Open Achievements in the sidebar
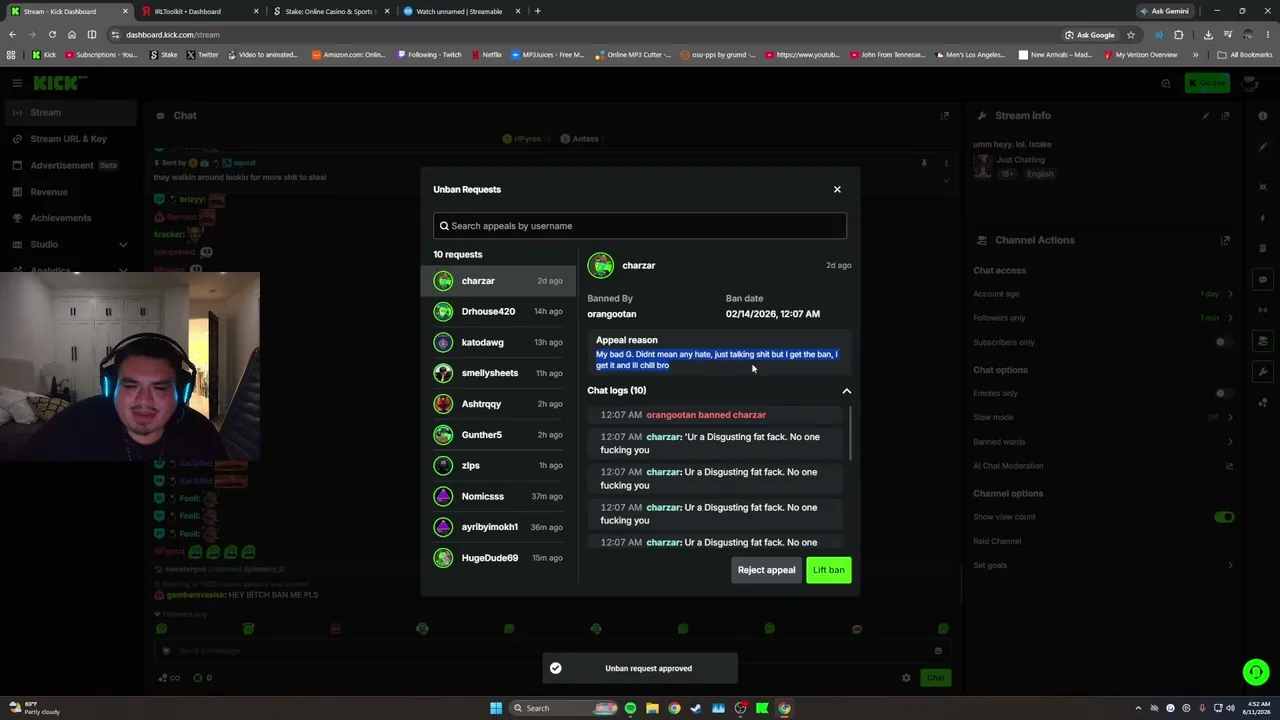The height and width of the screenshot is (720, 1280). point(68,218)
